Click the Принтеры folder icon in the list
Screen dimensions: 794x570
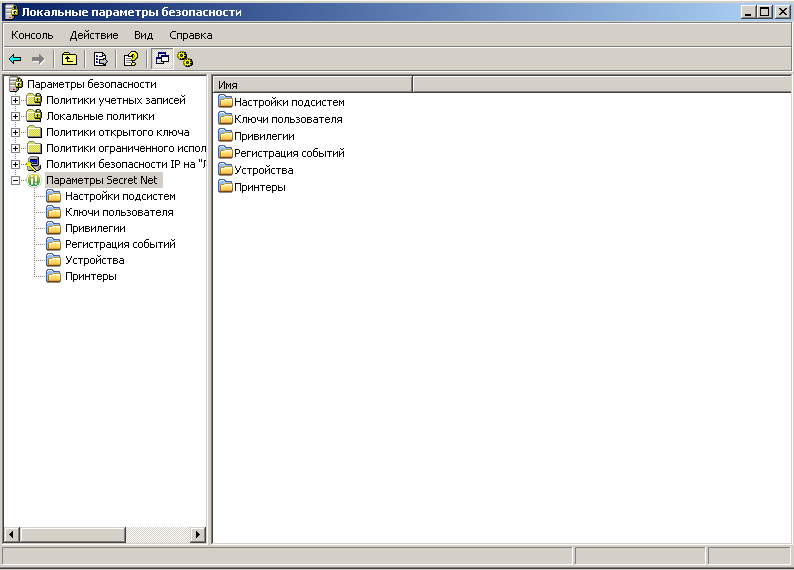pyautogui.click(x=225, y=187)
